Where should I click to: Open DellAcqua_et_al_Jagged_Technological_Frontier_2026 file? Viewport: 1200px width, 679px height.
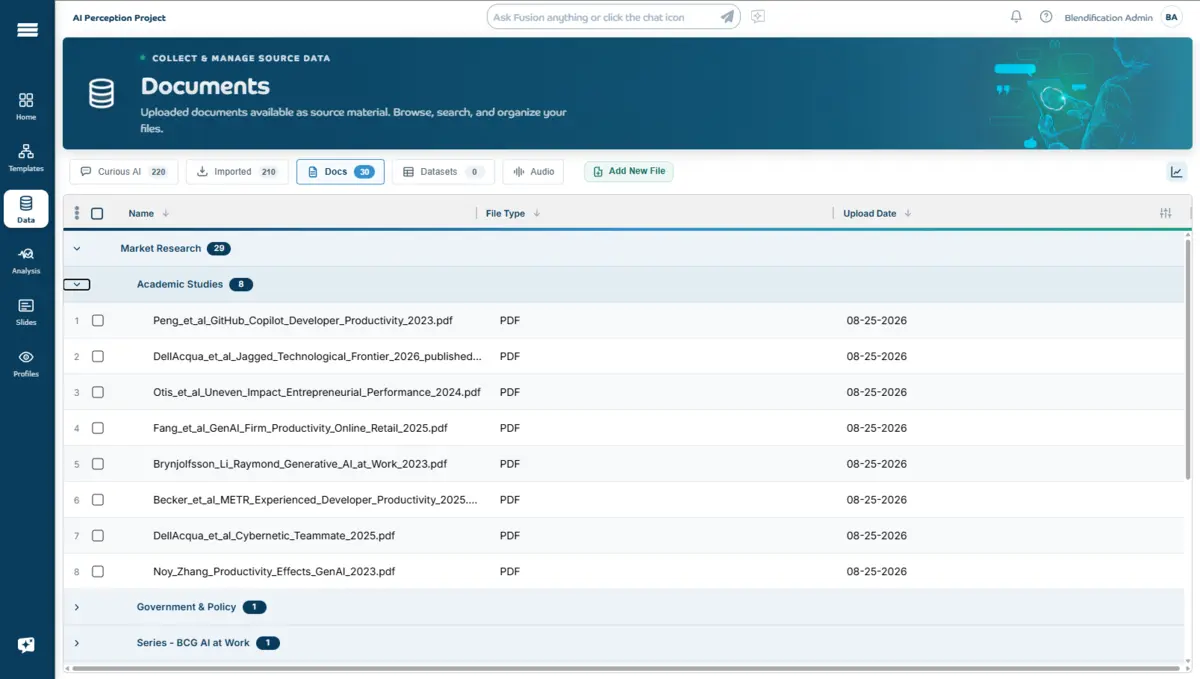click(x=317, y=356)
